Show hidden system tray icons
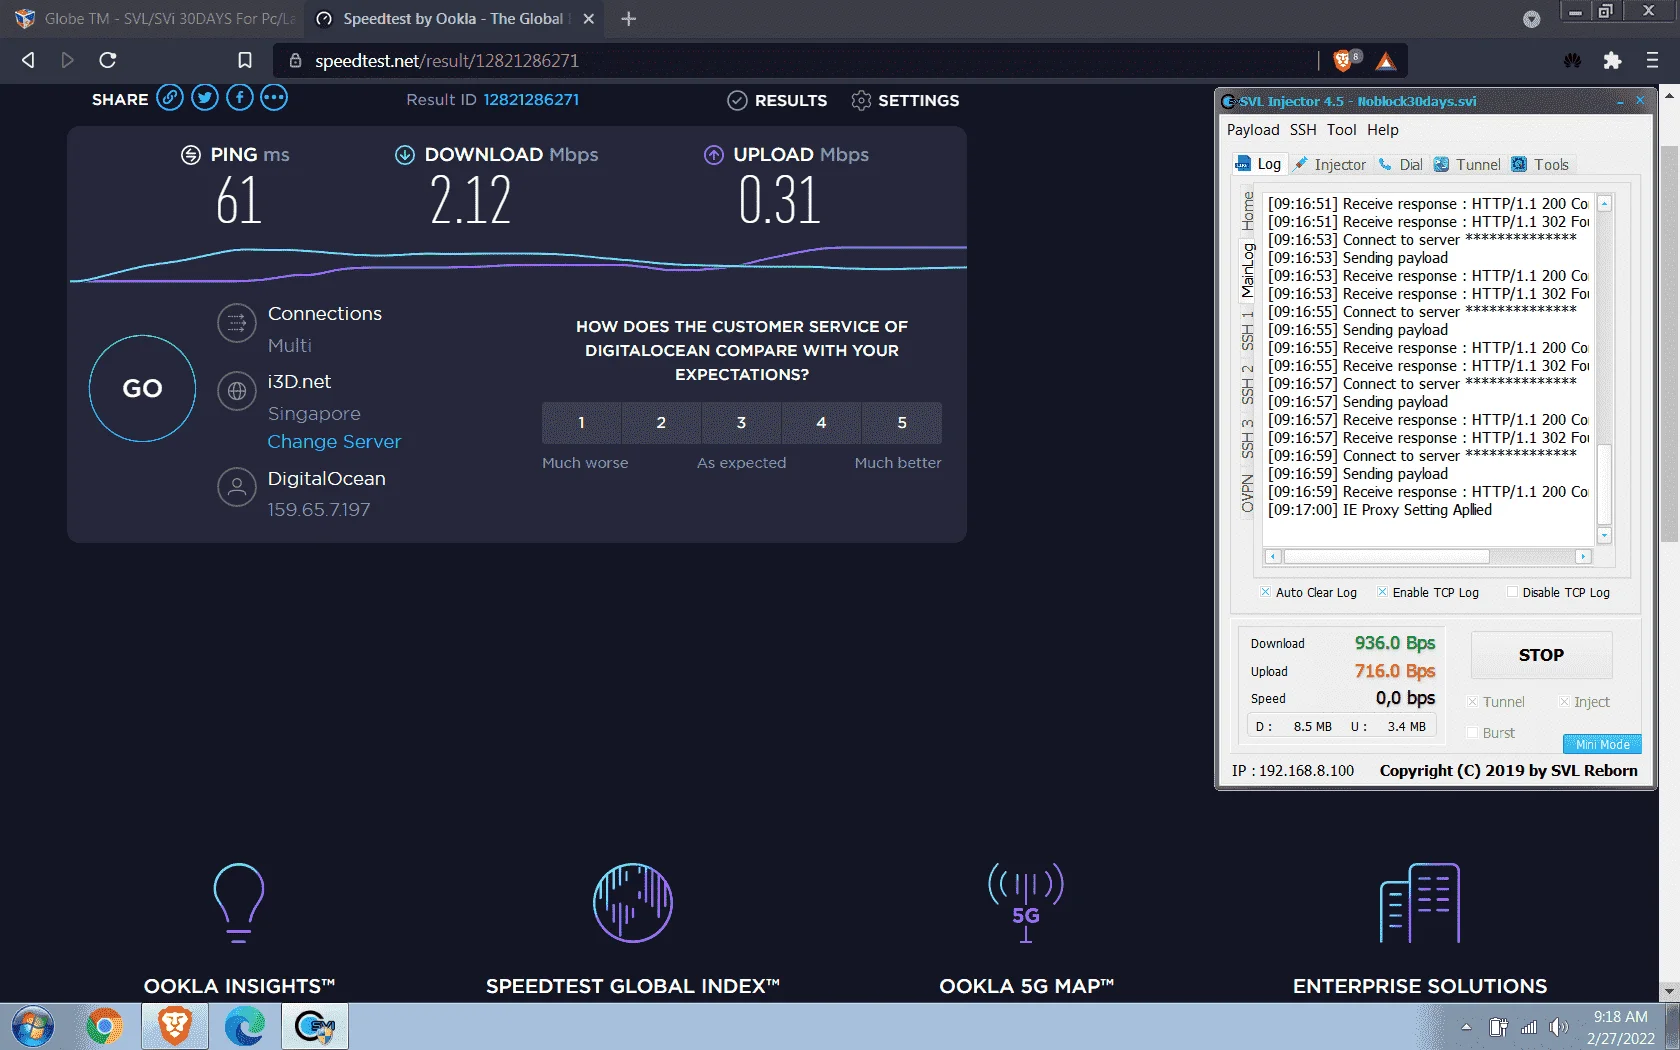The image size is (1680, 1050). click(1466, 1027)
